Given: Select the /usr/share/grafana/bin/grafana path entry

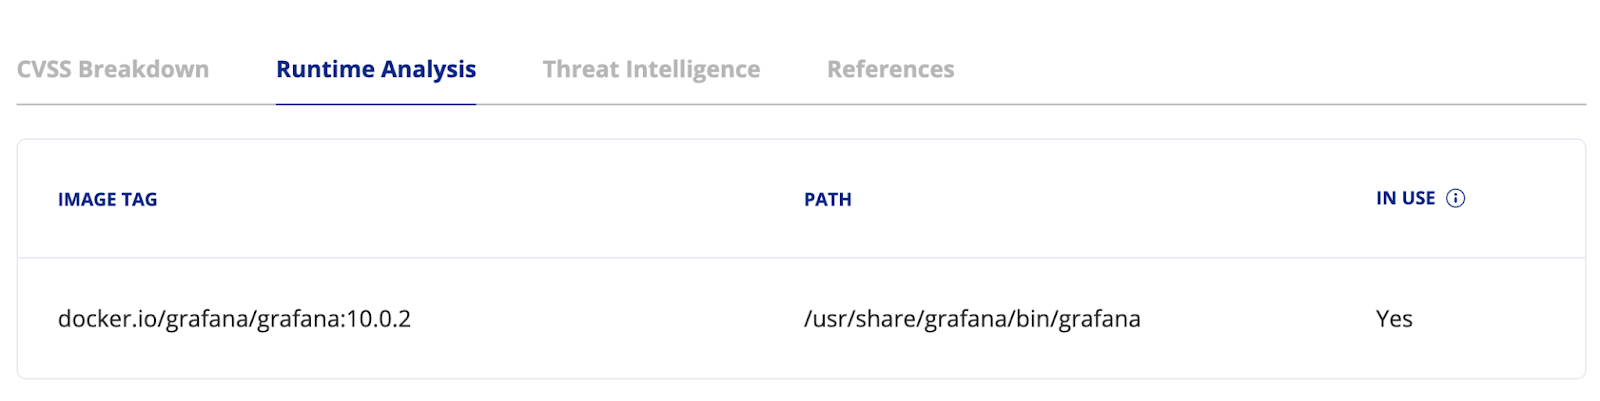Looking at the screenshot, I should coord(972,319).
